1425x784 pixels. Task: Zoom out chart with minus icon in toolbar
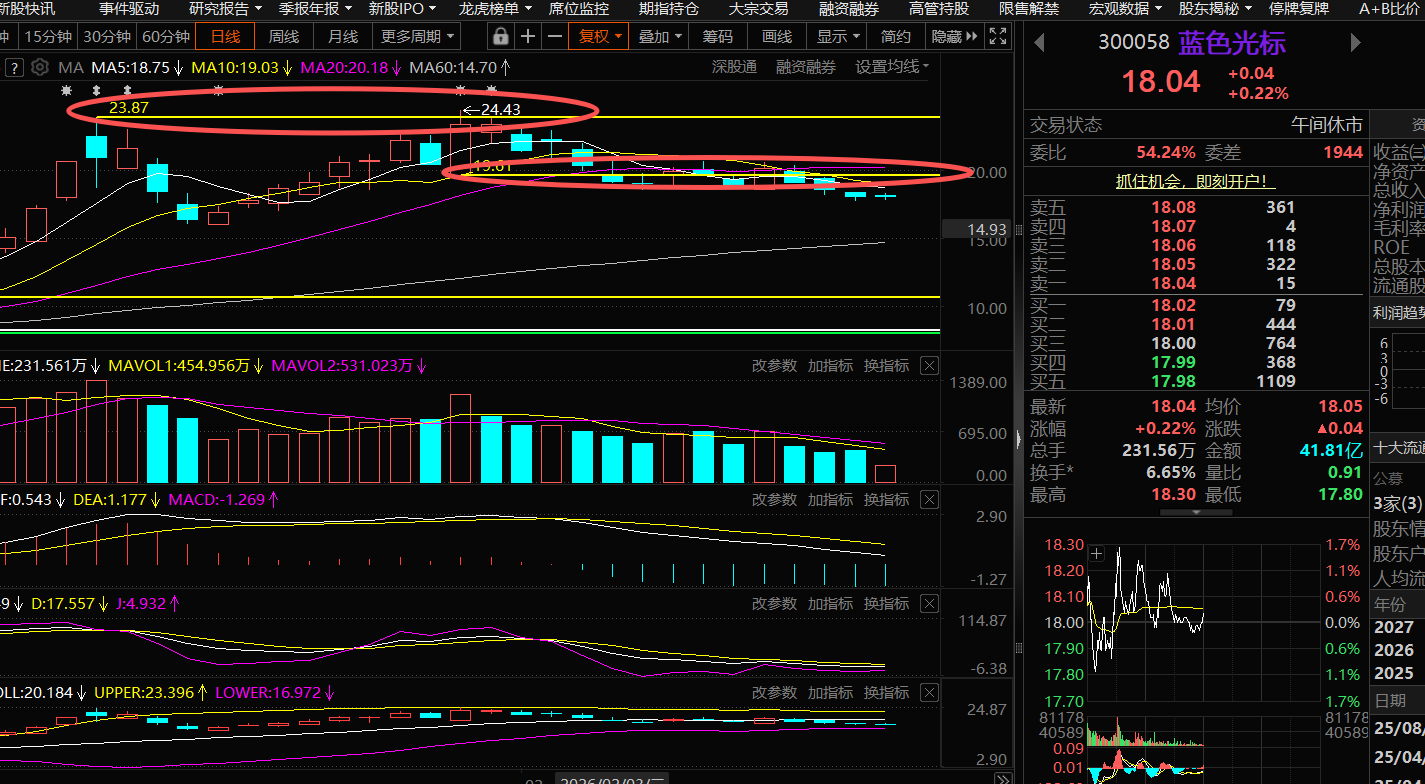pos(554,37)
